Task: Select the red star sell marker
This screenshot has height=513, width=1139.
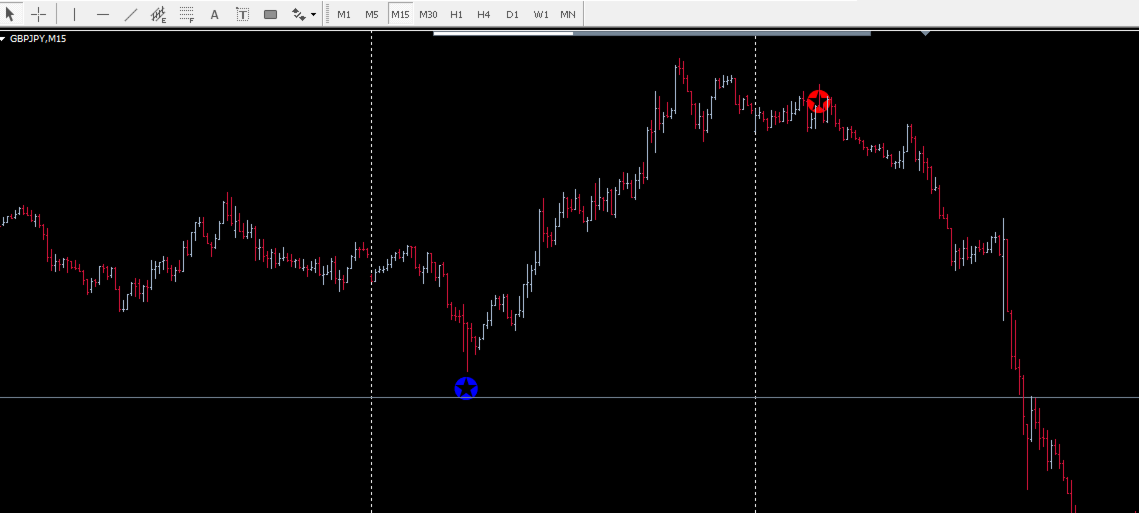Action: tap(819, 101)
